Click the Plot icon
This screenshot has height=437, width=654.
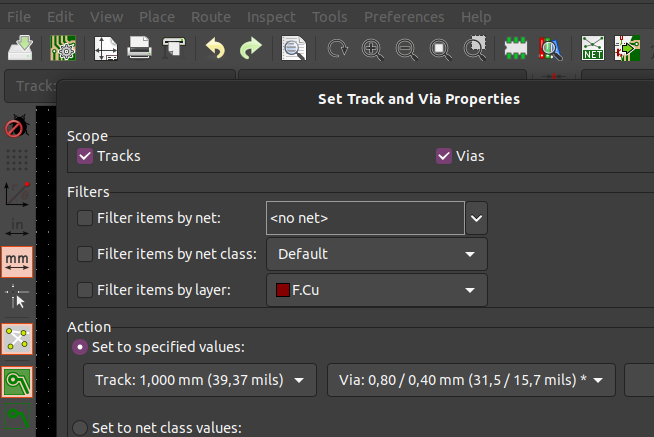(174, 48)
